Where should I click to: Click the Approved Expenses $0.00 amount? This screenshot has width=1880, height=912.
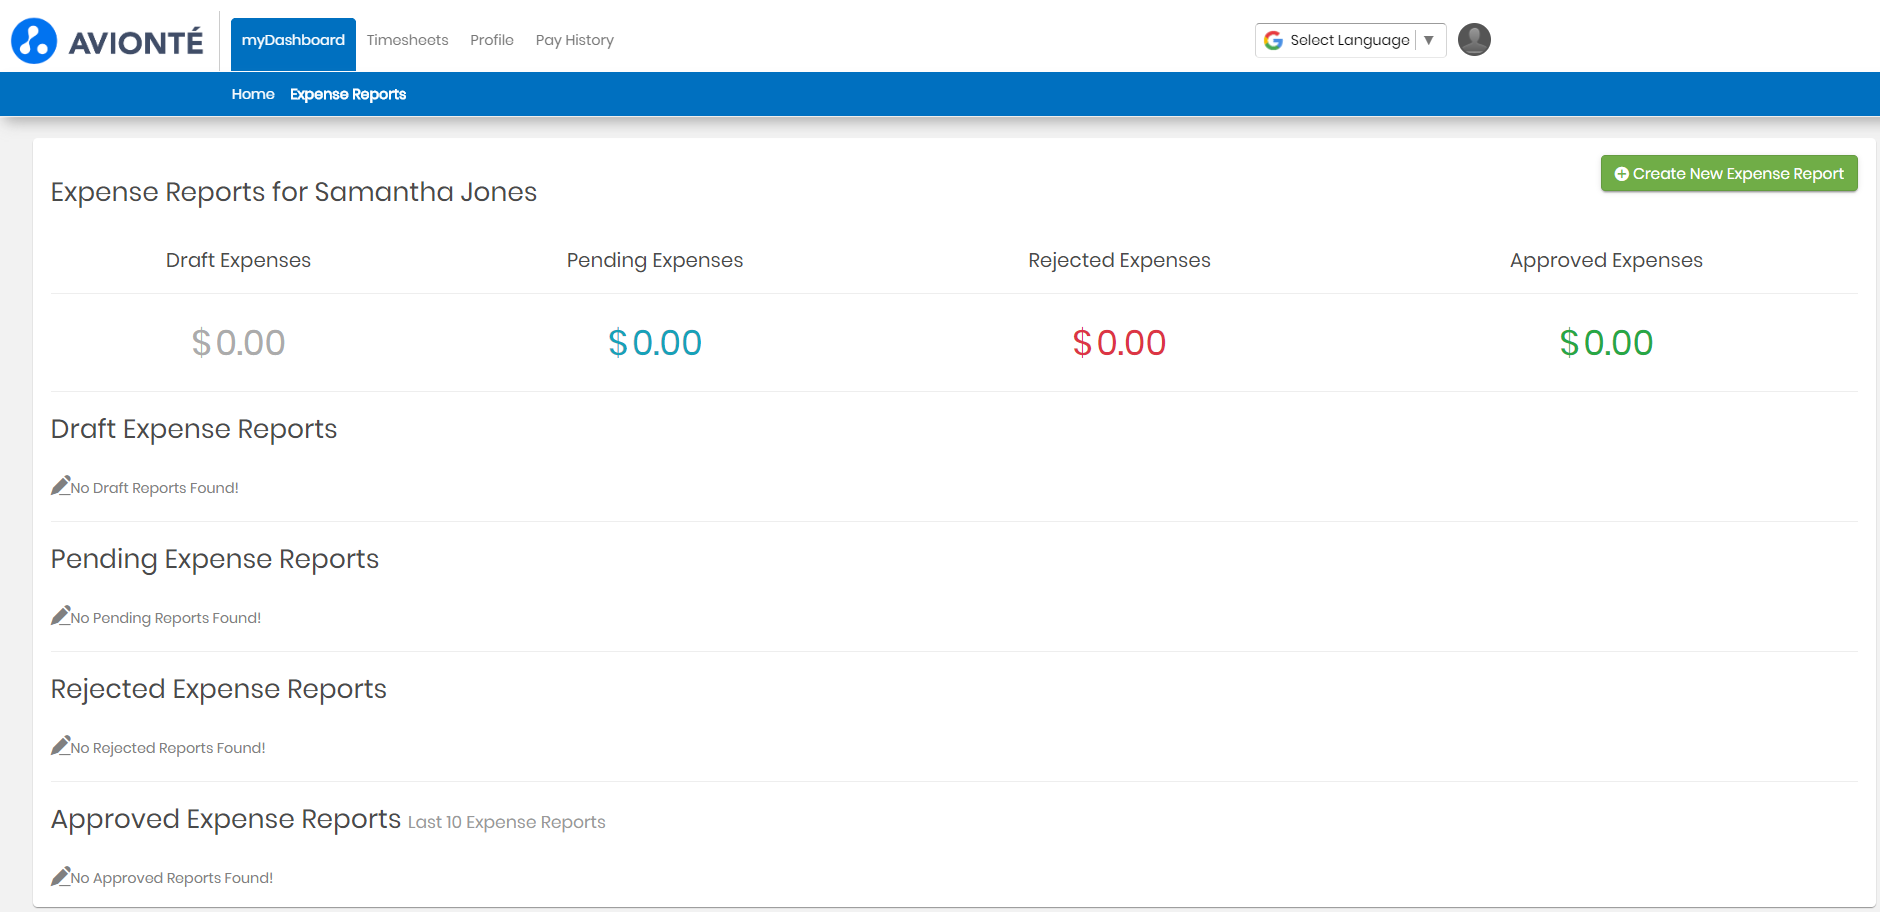pyautogui.click(x=1606, y=343)
